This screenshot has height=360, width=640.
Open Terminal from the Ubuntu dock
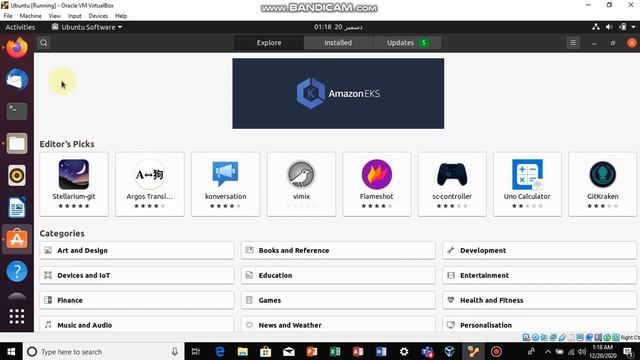[x=17, y=111]
